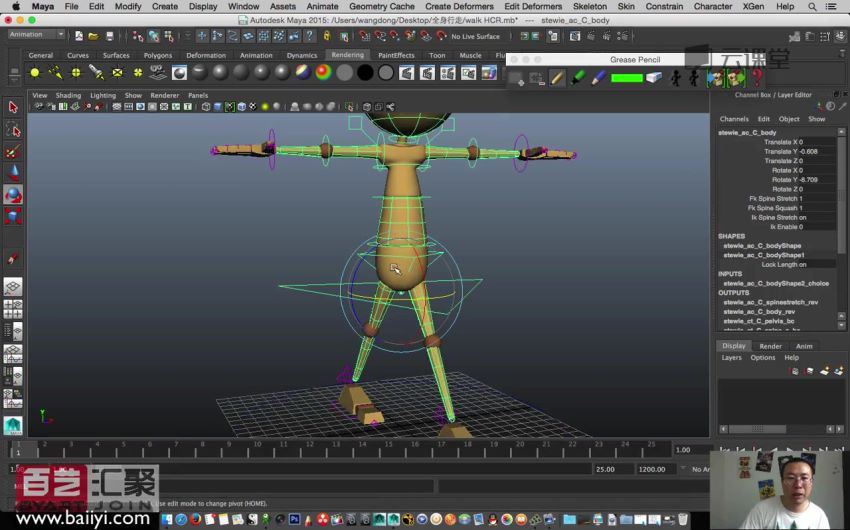Open the viewport Show menu
850x530 pixels.
pyautogui.click(x=133, y=95)
